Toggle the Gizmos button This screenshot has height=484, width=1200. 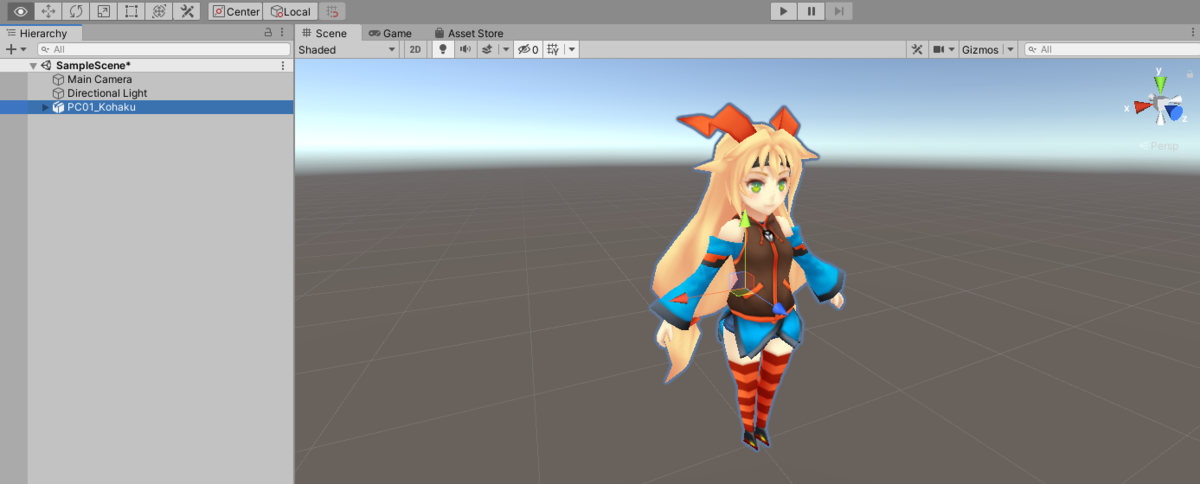point(980,49)
